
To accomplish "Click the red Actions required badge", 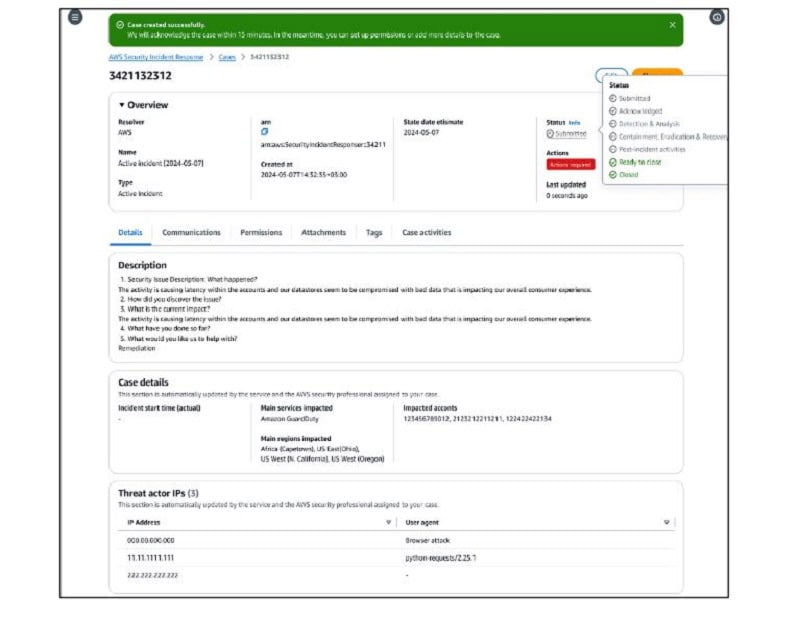I will coord(570,165).
